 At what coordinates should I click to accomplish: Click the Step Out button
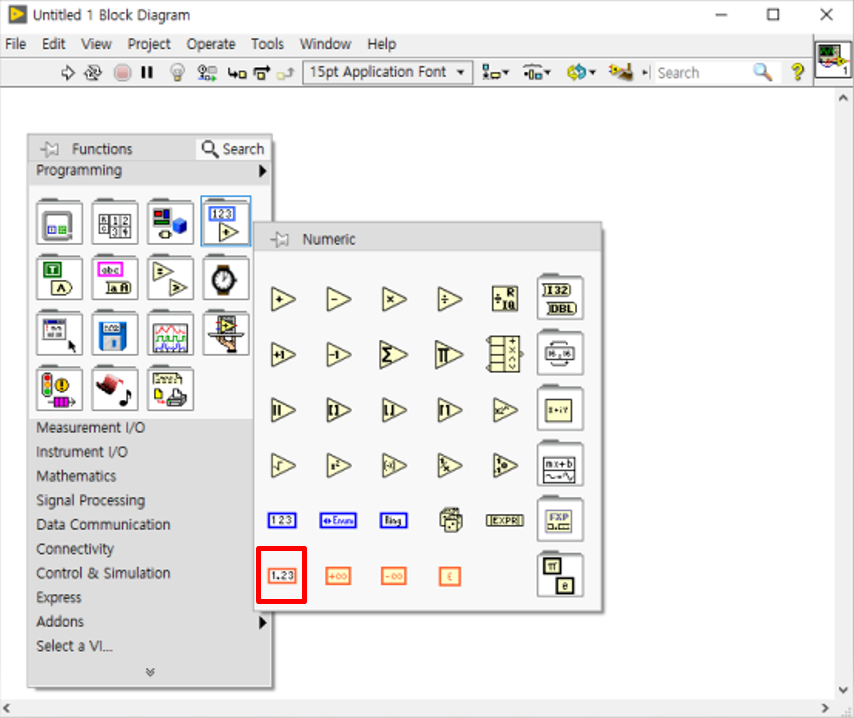(x=285, y=72)
